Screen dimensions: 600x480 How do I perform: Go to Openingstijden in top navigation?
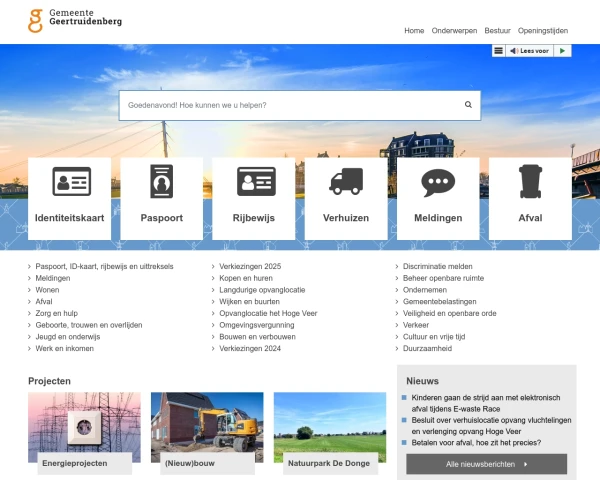pyautogui.click(x=543, y=31)
